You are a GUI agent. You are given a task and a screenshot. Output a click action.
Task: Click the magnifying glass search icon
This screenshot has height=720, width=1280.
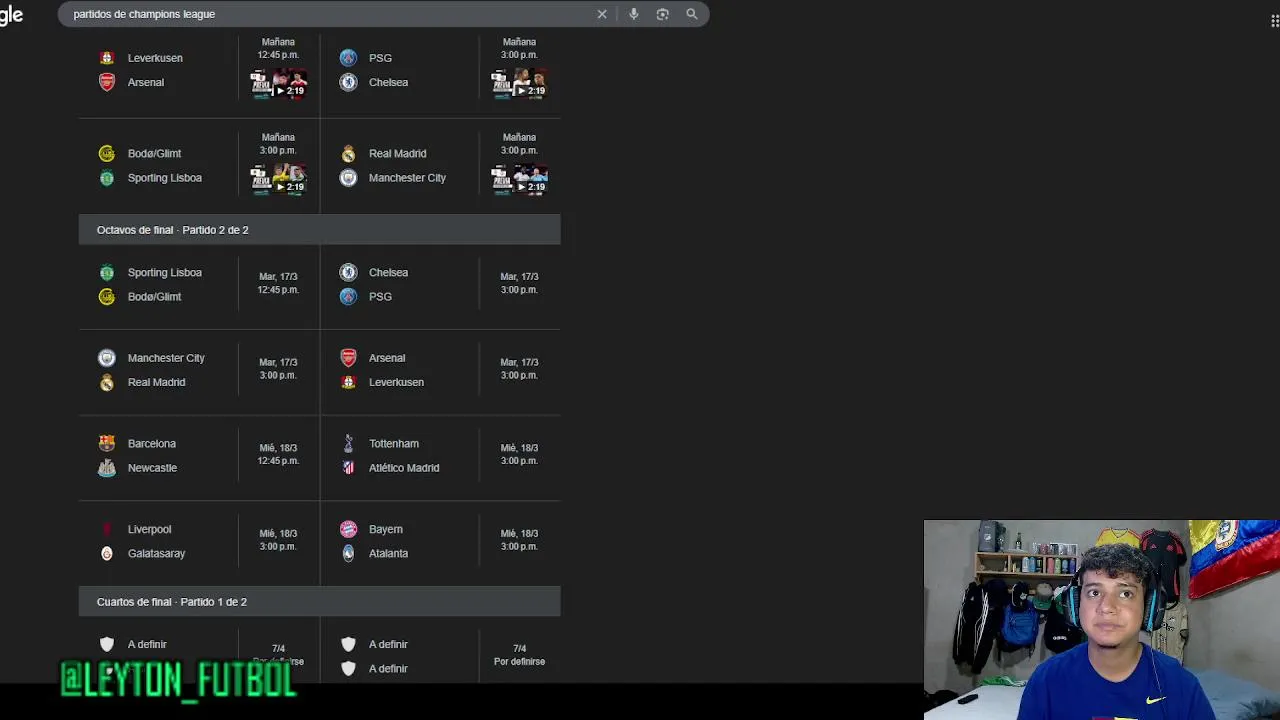(692, 14)
